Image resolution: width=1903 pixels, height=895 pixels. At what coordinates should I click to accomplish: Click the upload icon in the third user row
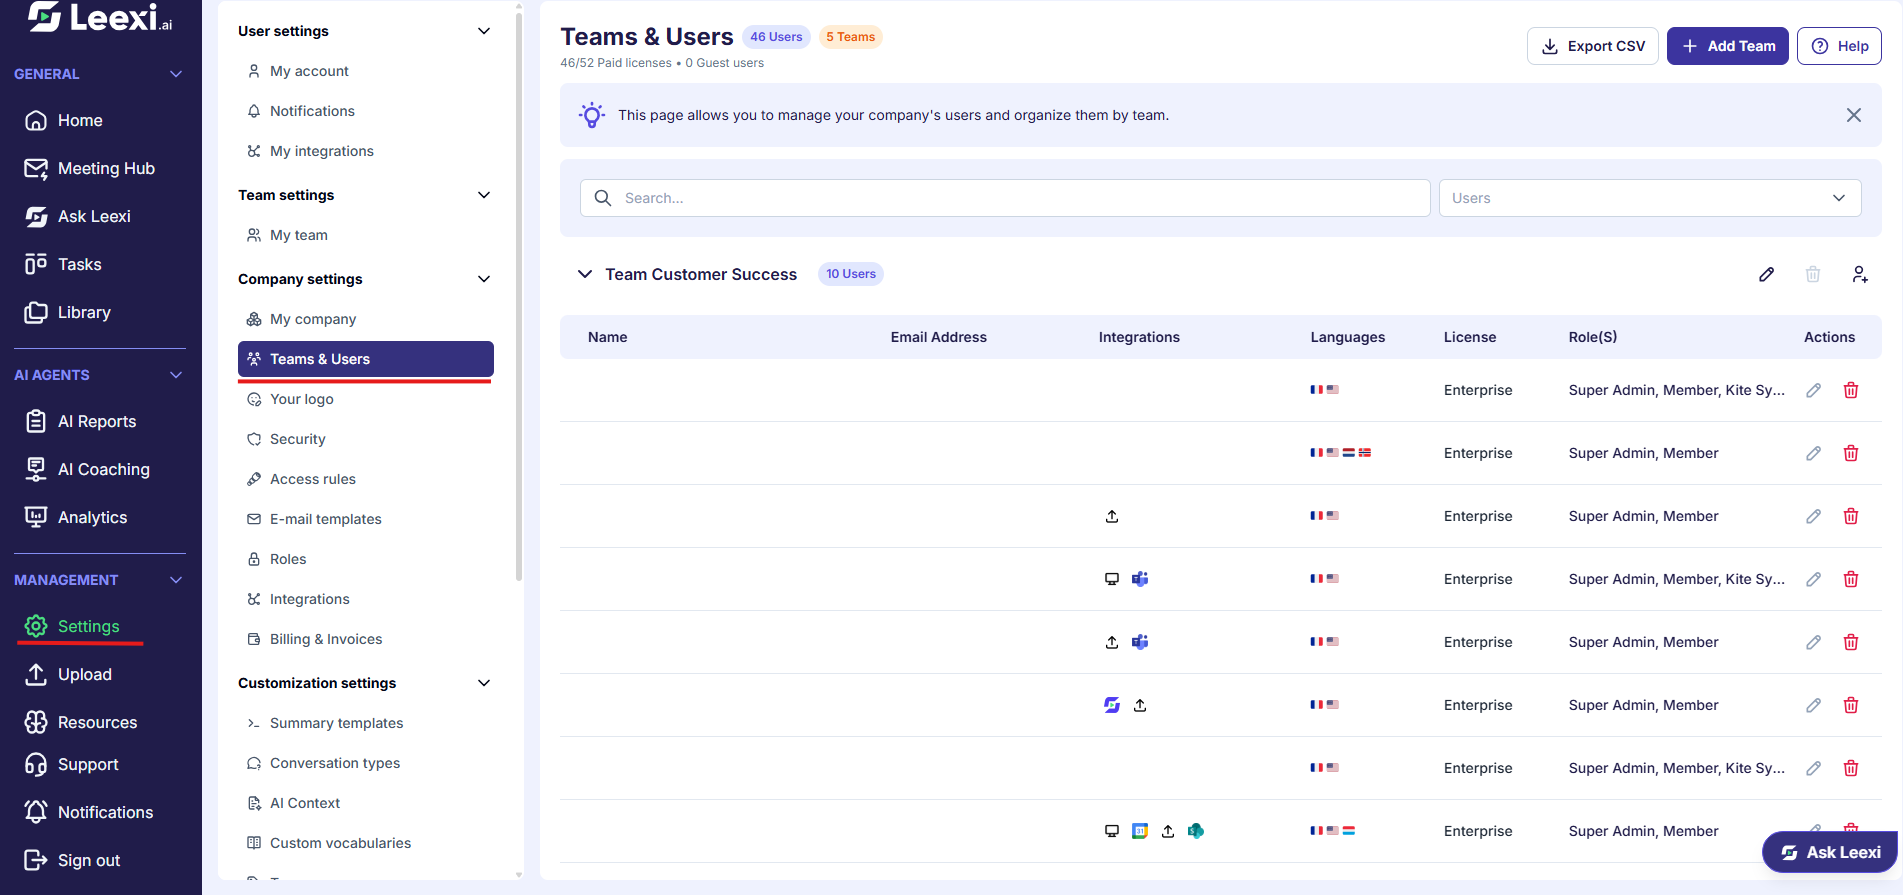coord(1112,516)
